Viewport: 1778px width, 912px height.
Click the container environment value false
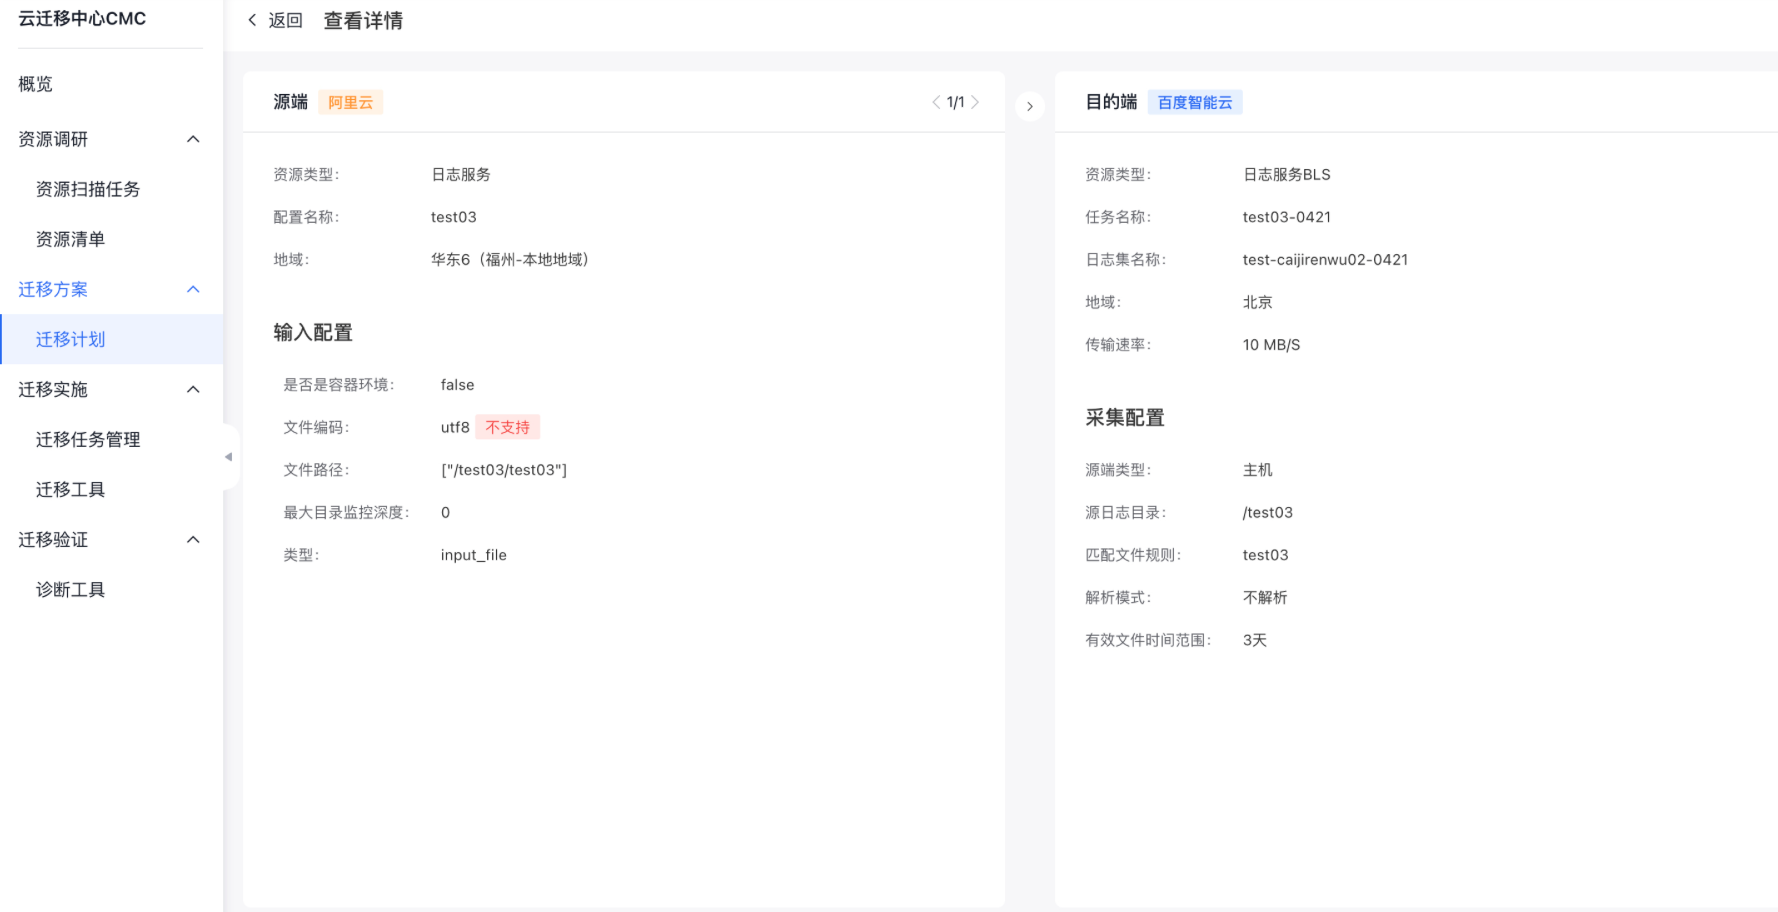tap(458, 385)
